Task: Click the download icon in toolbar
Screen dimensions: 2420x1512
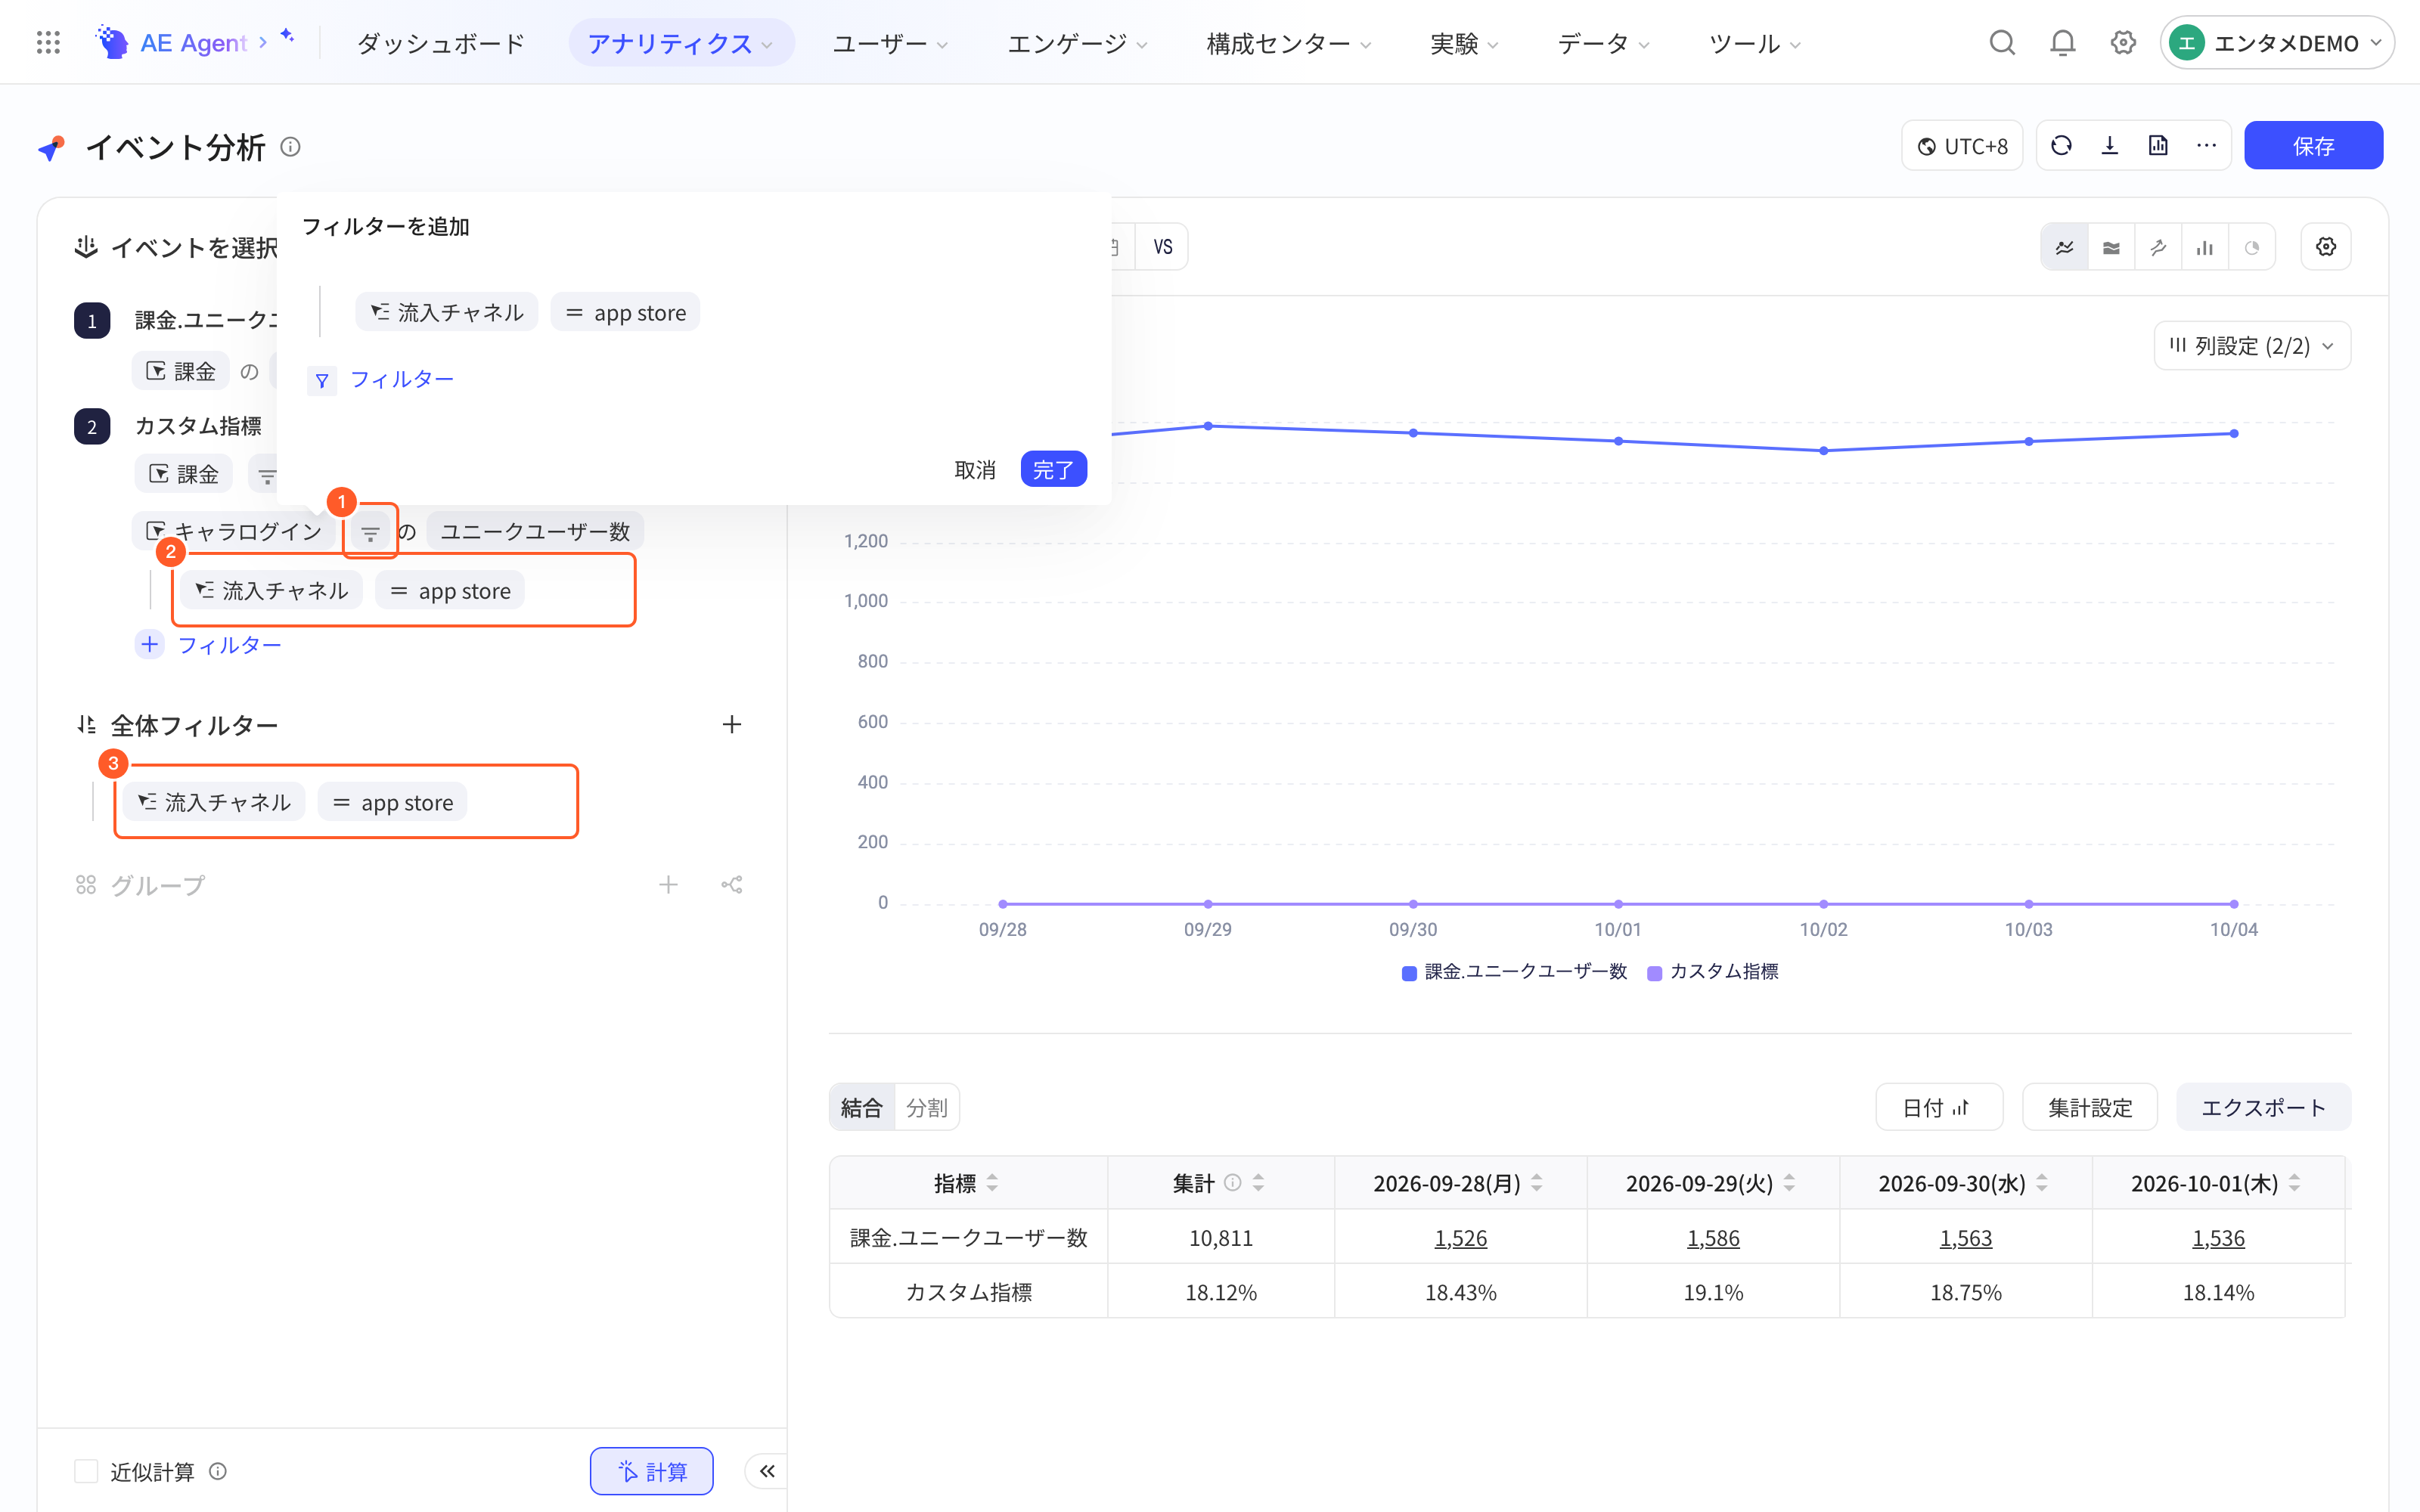Action: (2110, 146)
